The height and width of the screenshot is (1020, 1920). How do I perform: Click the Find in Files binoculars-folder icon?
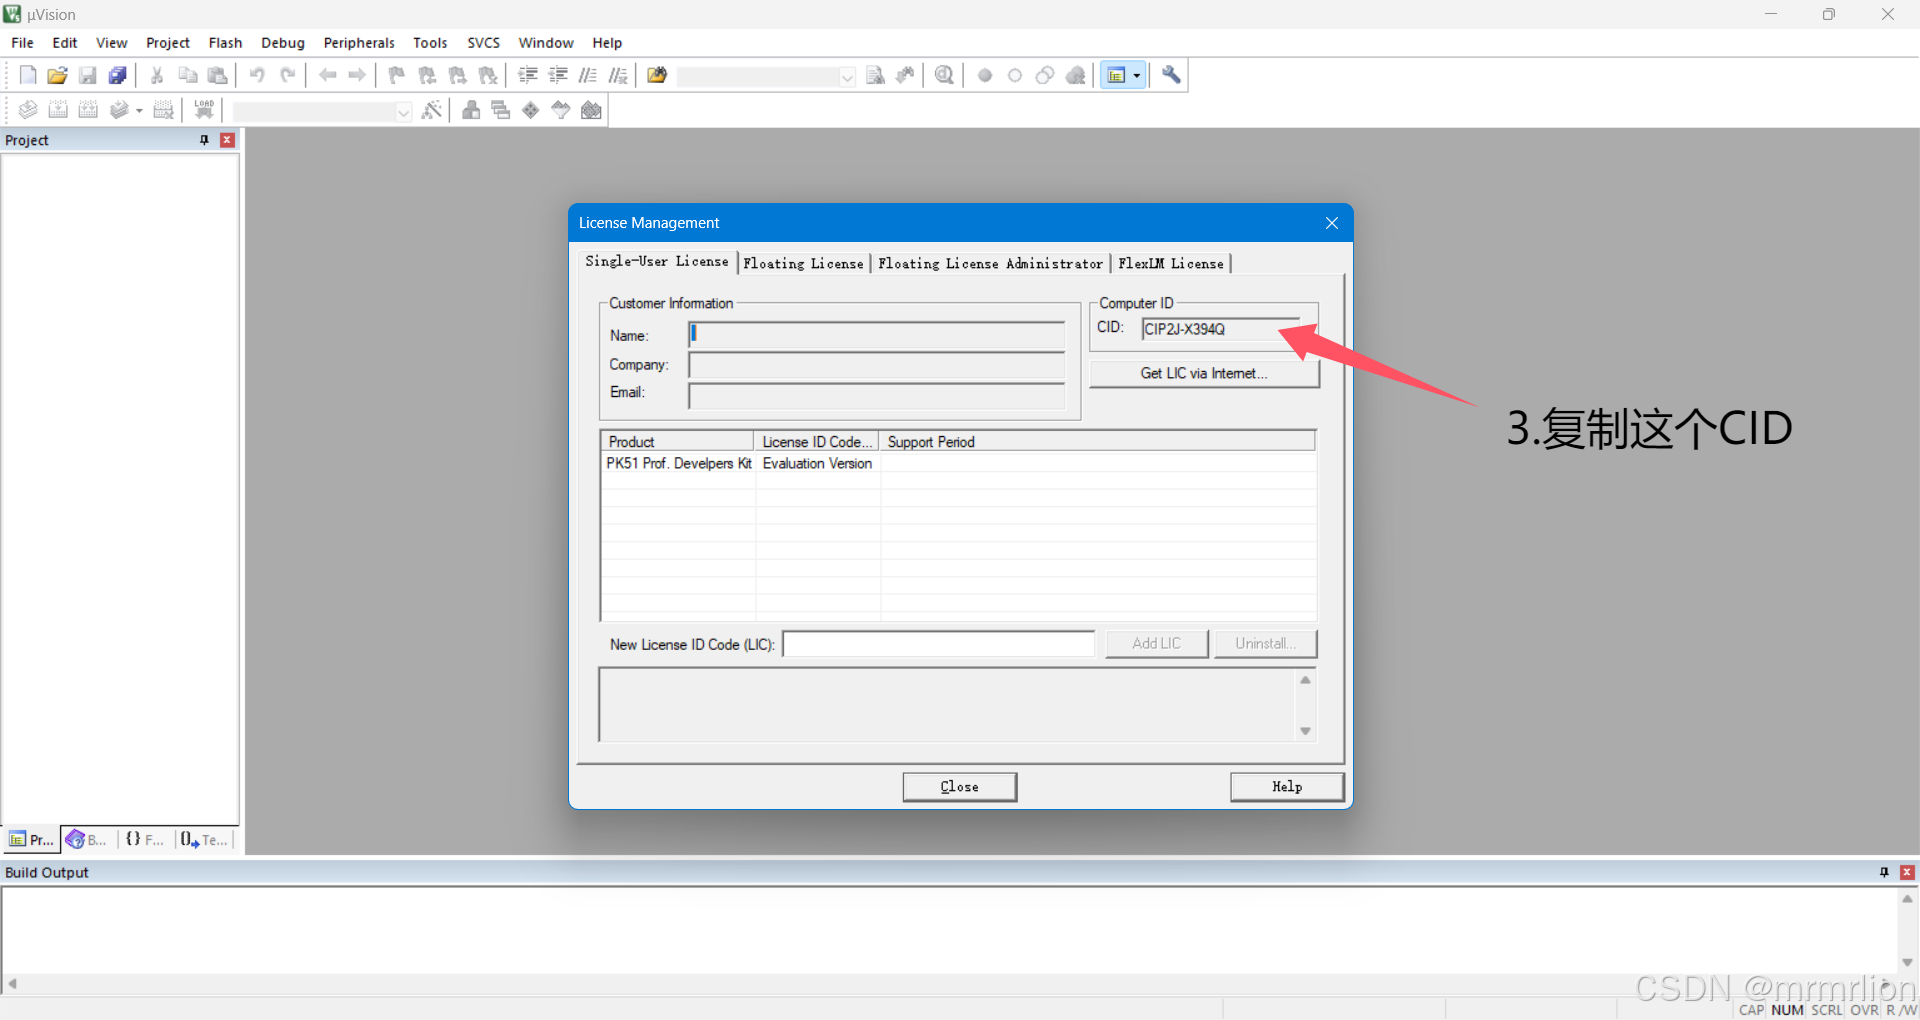point(657,75)
